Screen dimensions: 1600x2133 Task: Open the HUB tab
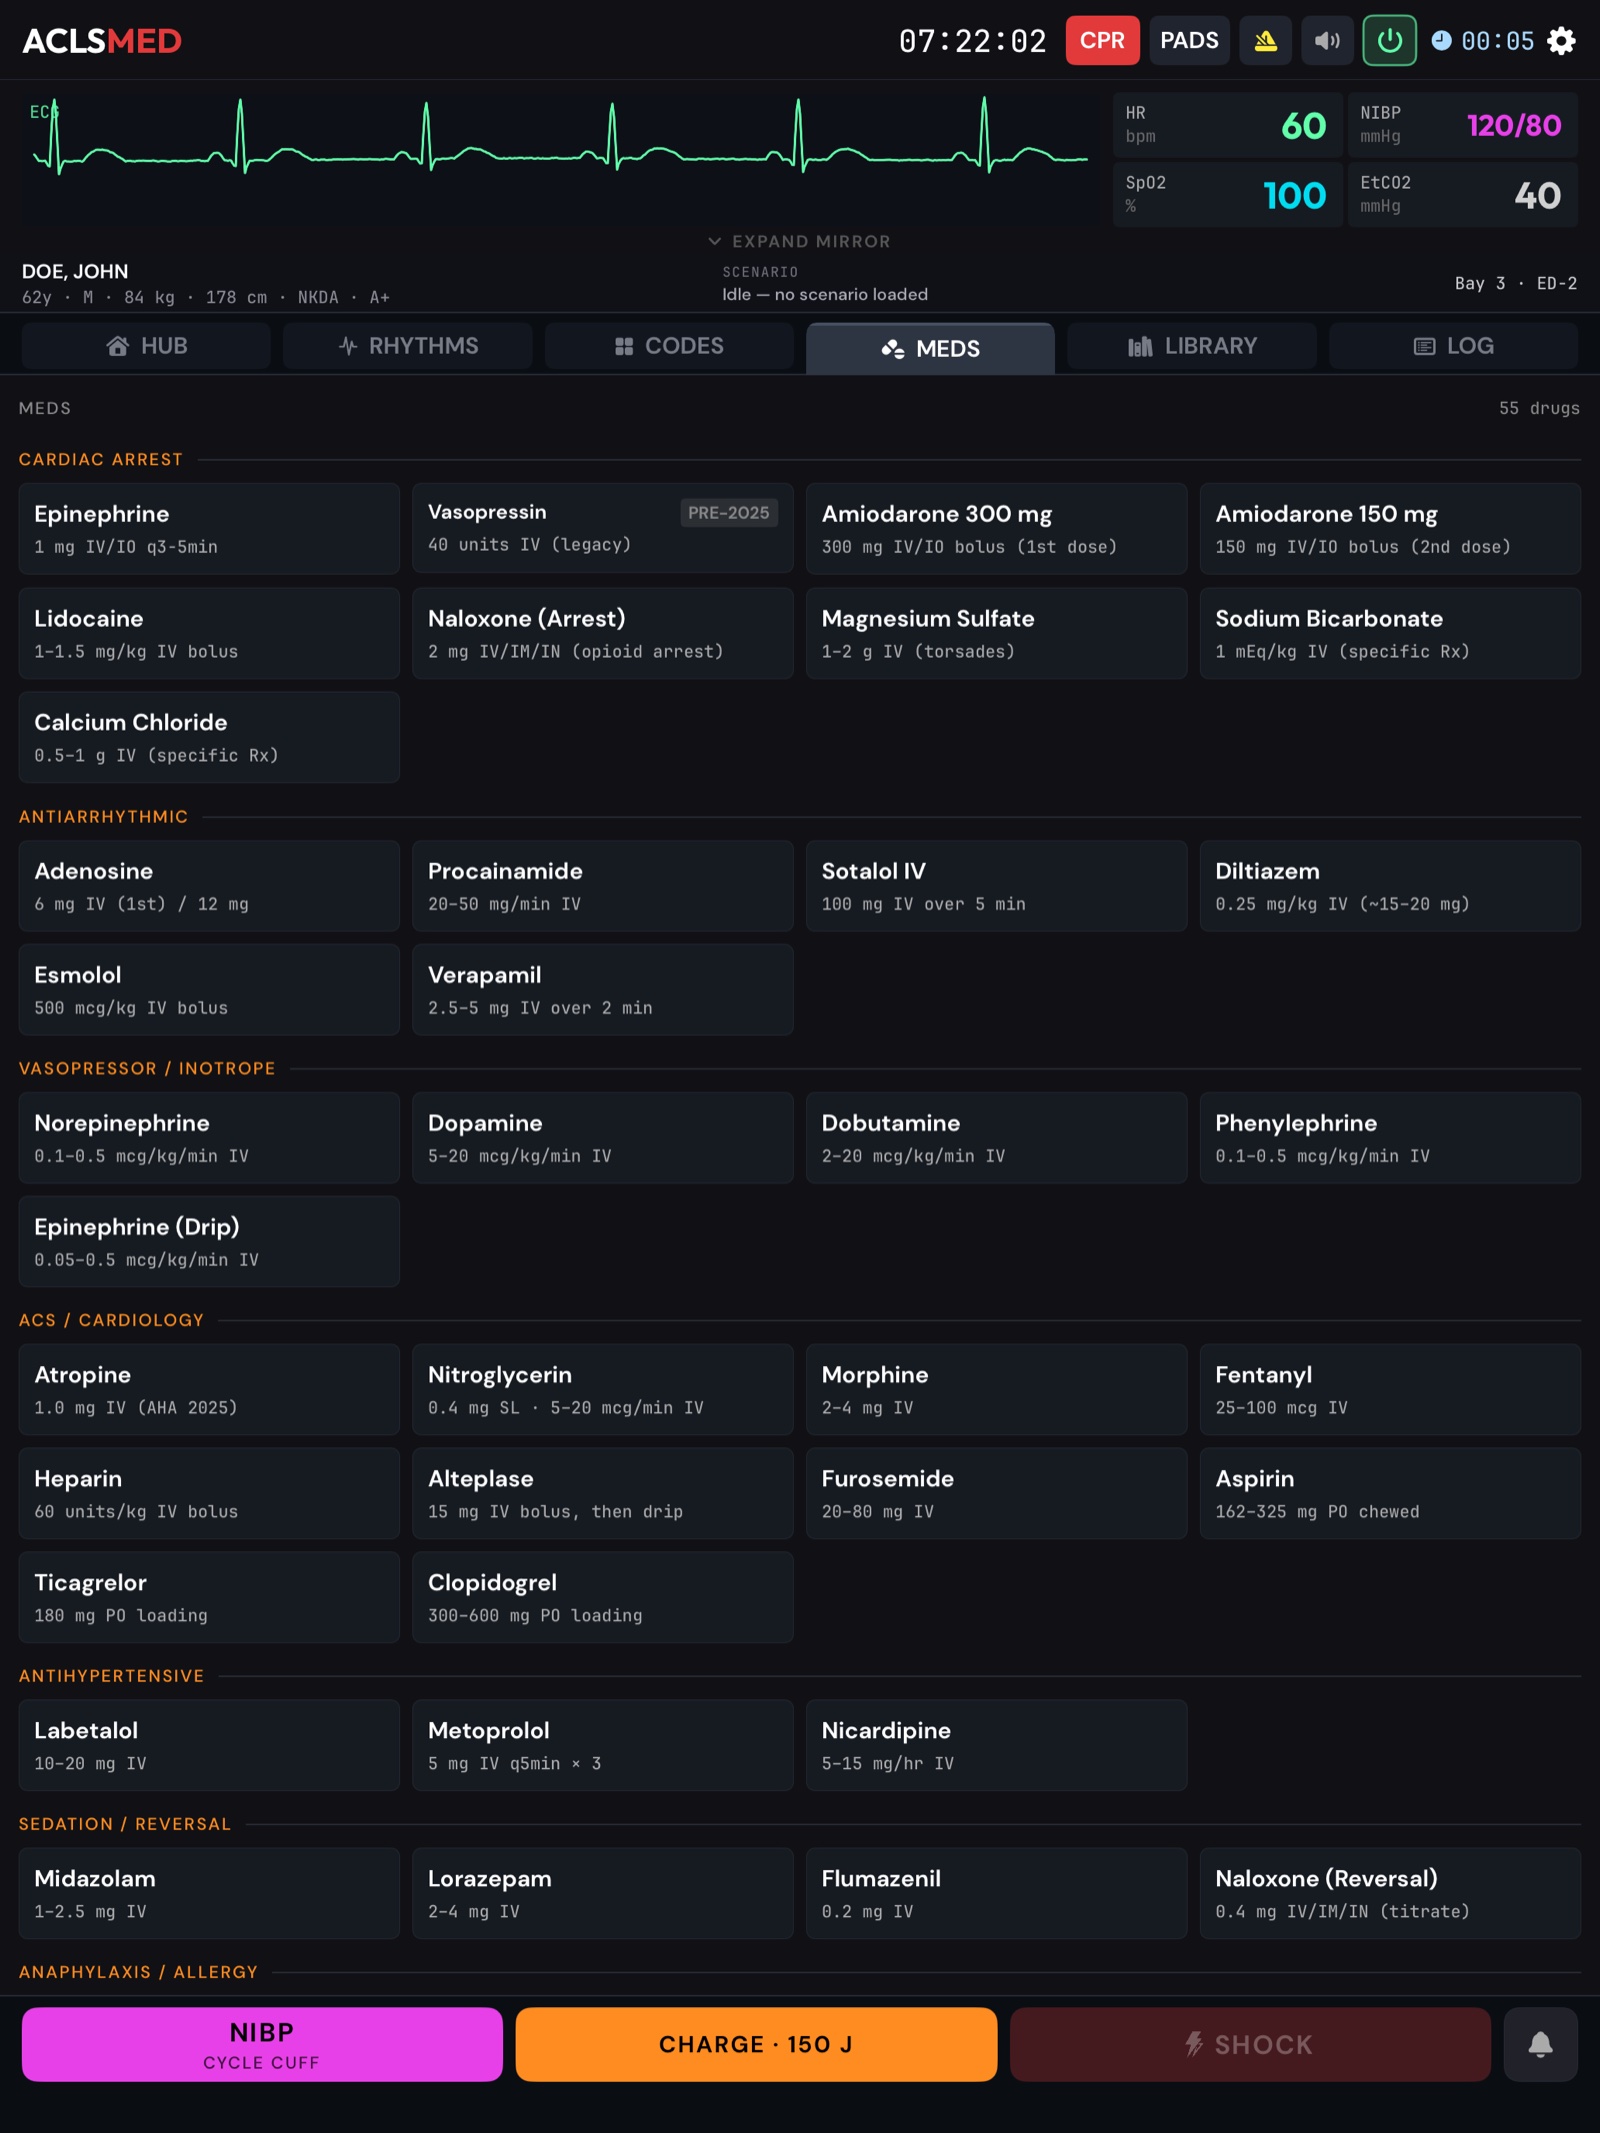point(146,346)
